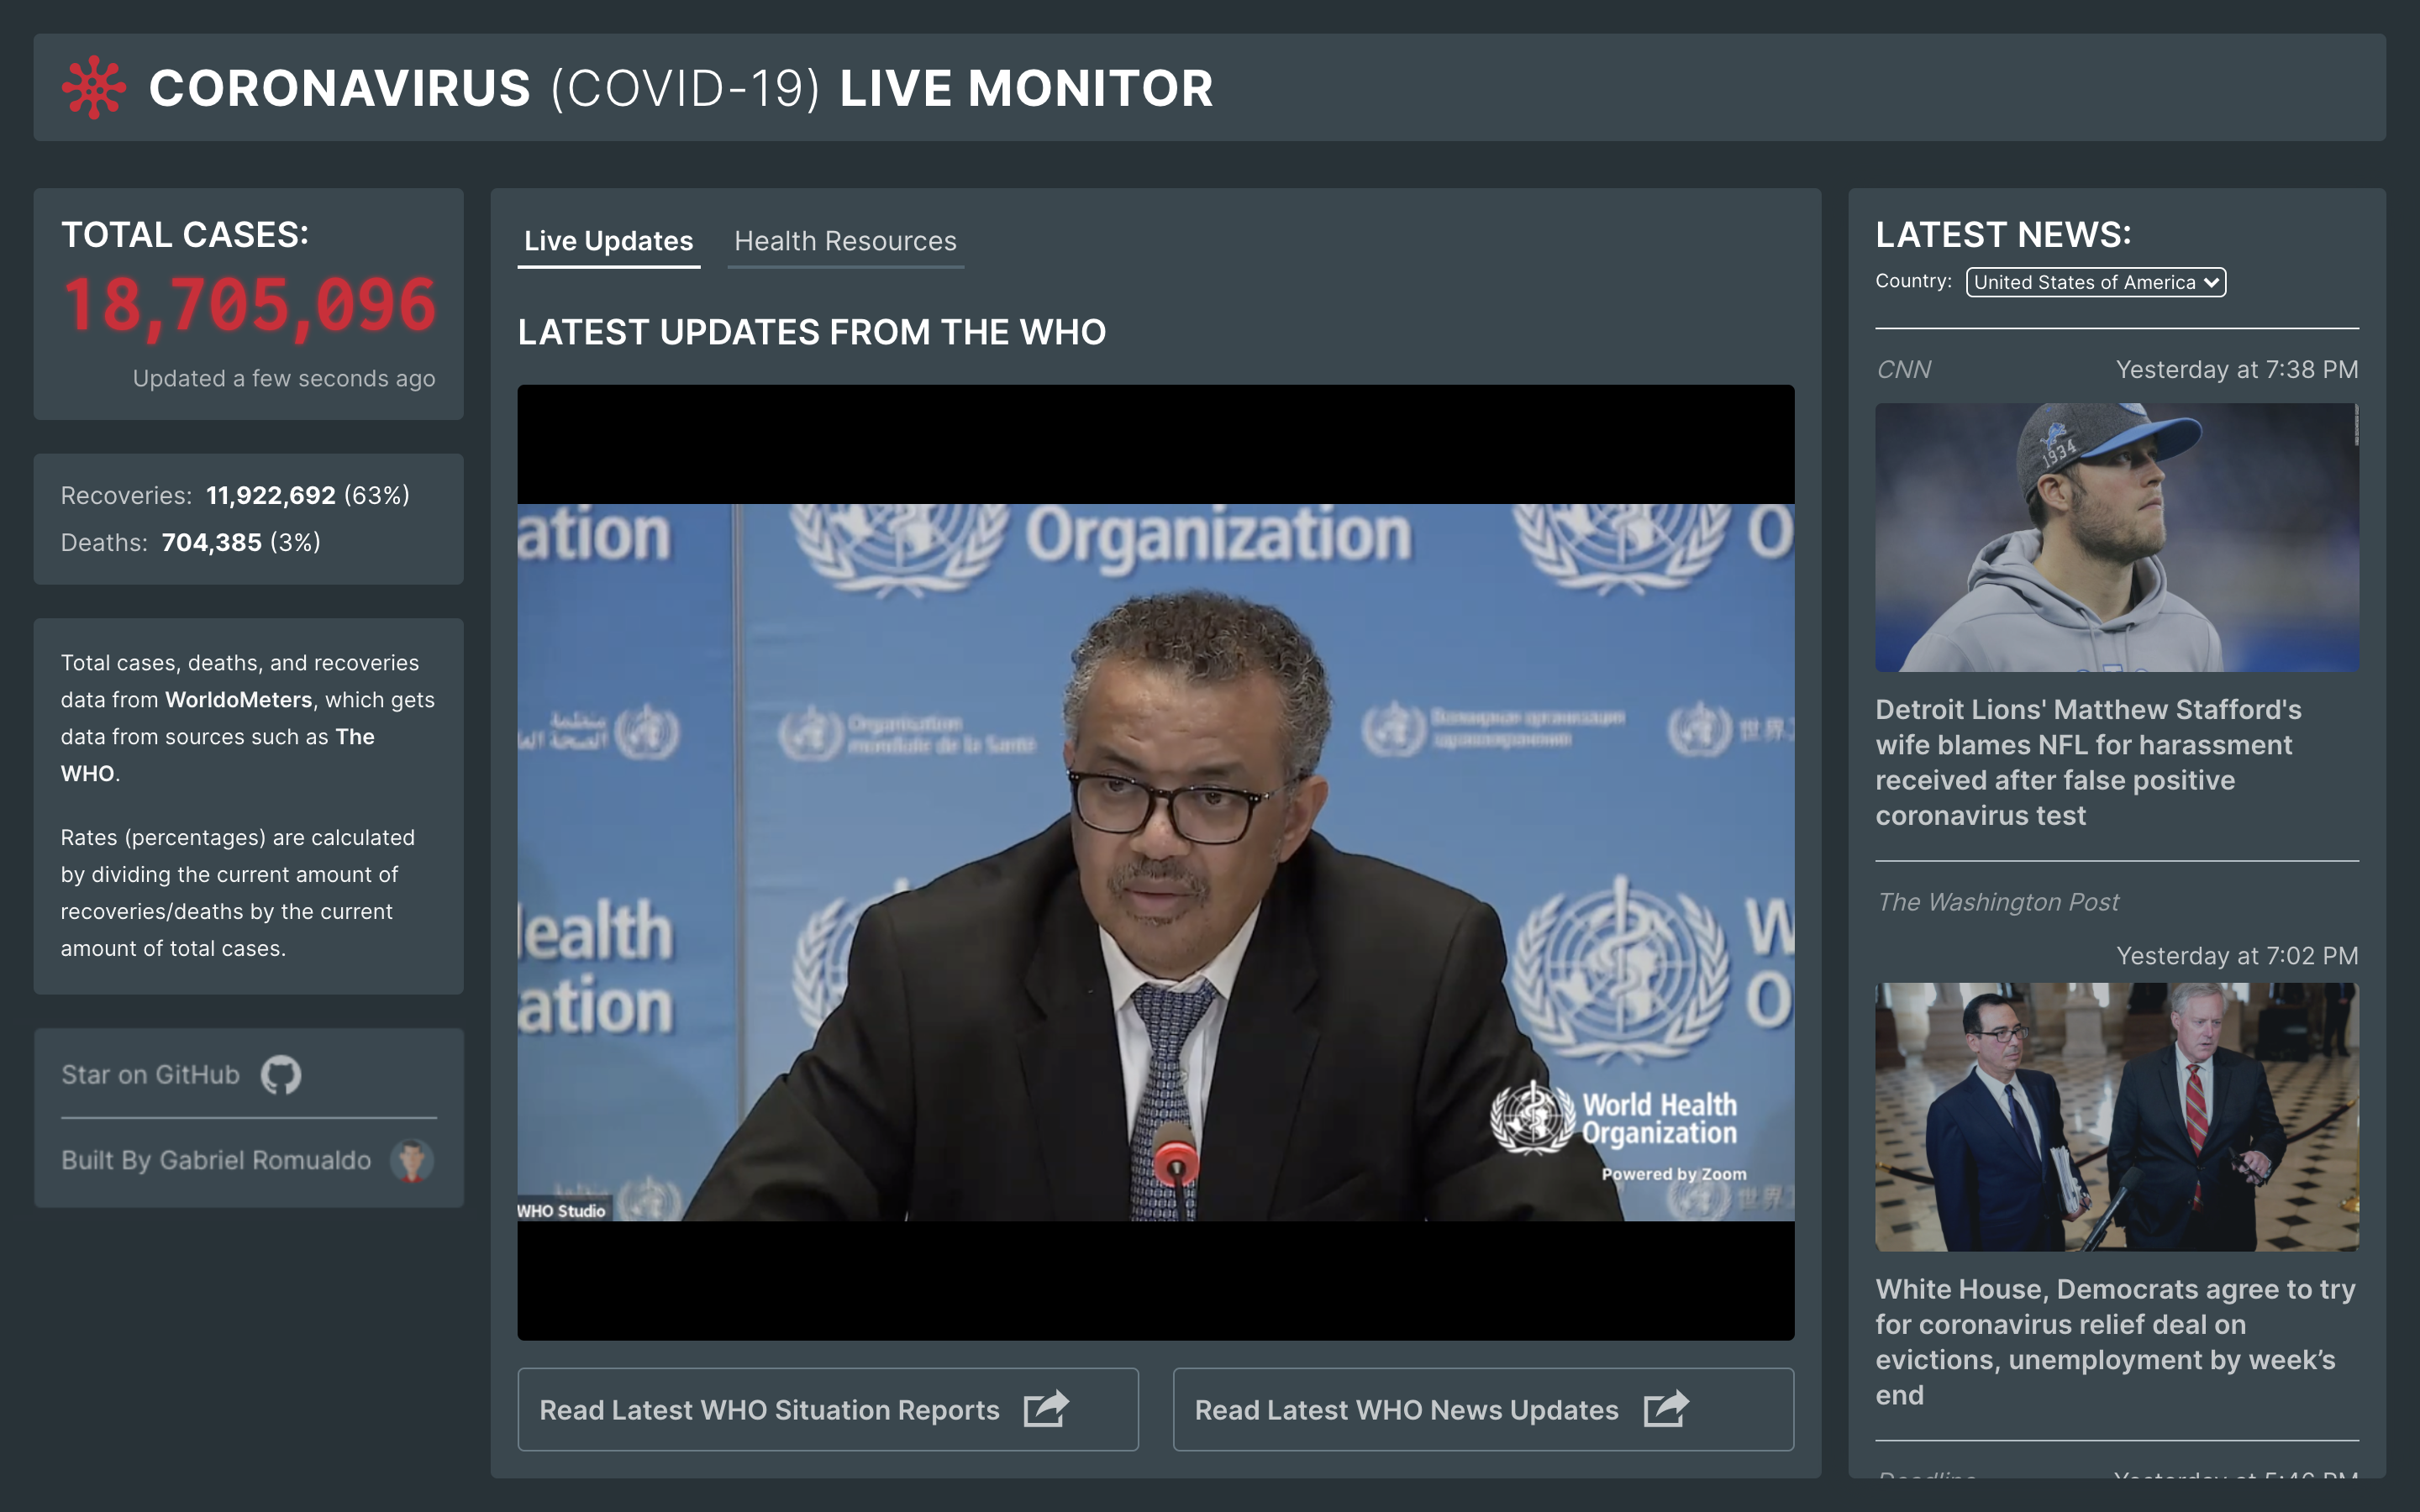Click the red coronavirus logo icon
This screenshot has width=2420, height=1512.
94,88
